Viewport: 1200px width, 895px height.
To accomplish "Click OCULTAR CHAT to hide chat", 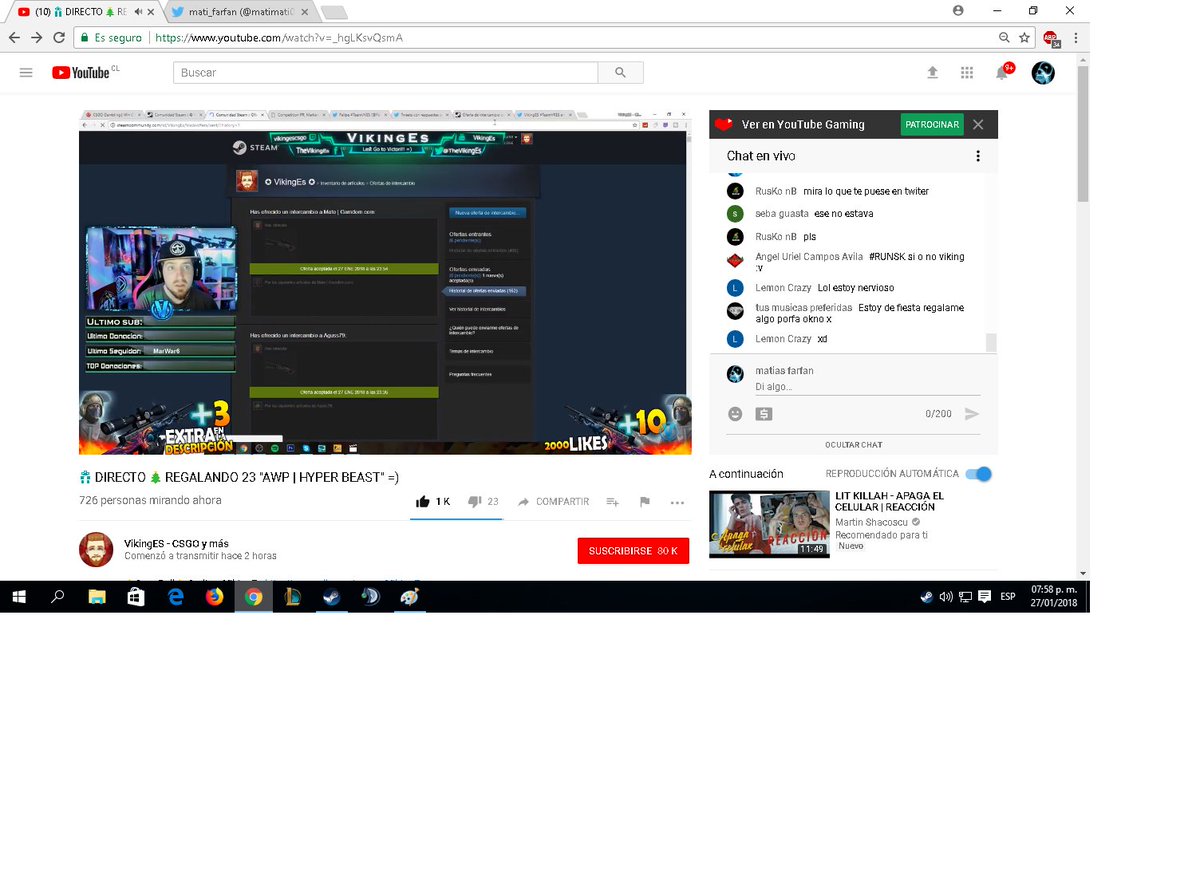I will pos(853,445).
